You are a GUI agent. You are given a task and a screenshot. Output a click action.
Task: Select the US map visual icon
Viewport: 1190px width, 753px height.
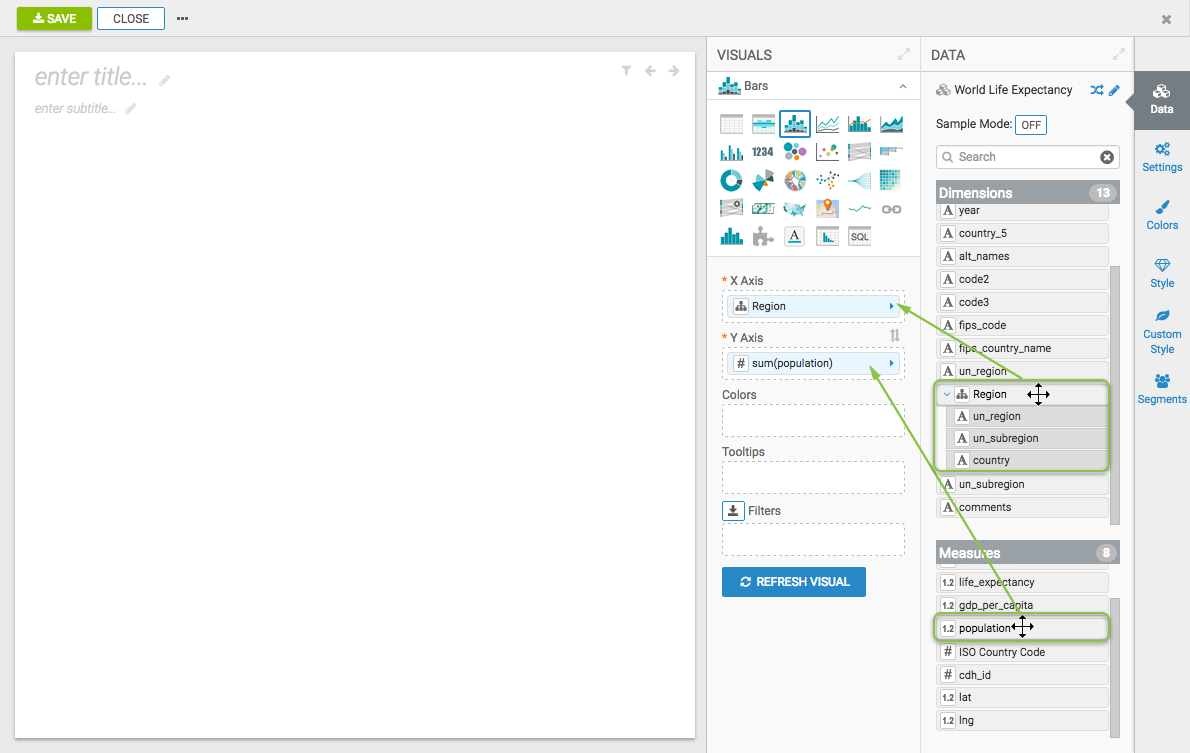[795, 208]
